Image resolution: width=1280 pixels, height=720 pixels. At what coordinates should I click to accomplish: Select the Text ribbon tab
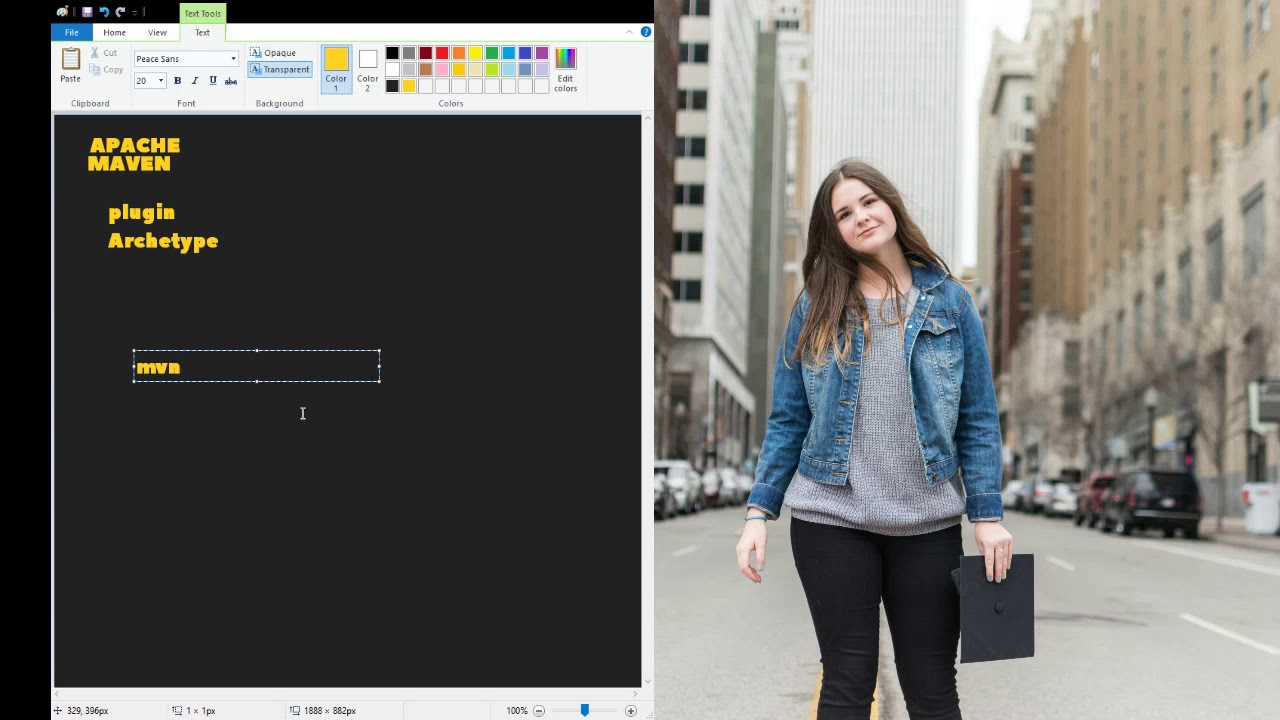coord(202,32)
